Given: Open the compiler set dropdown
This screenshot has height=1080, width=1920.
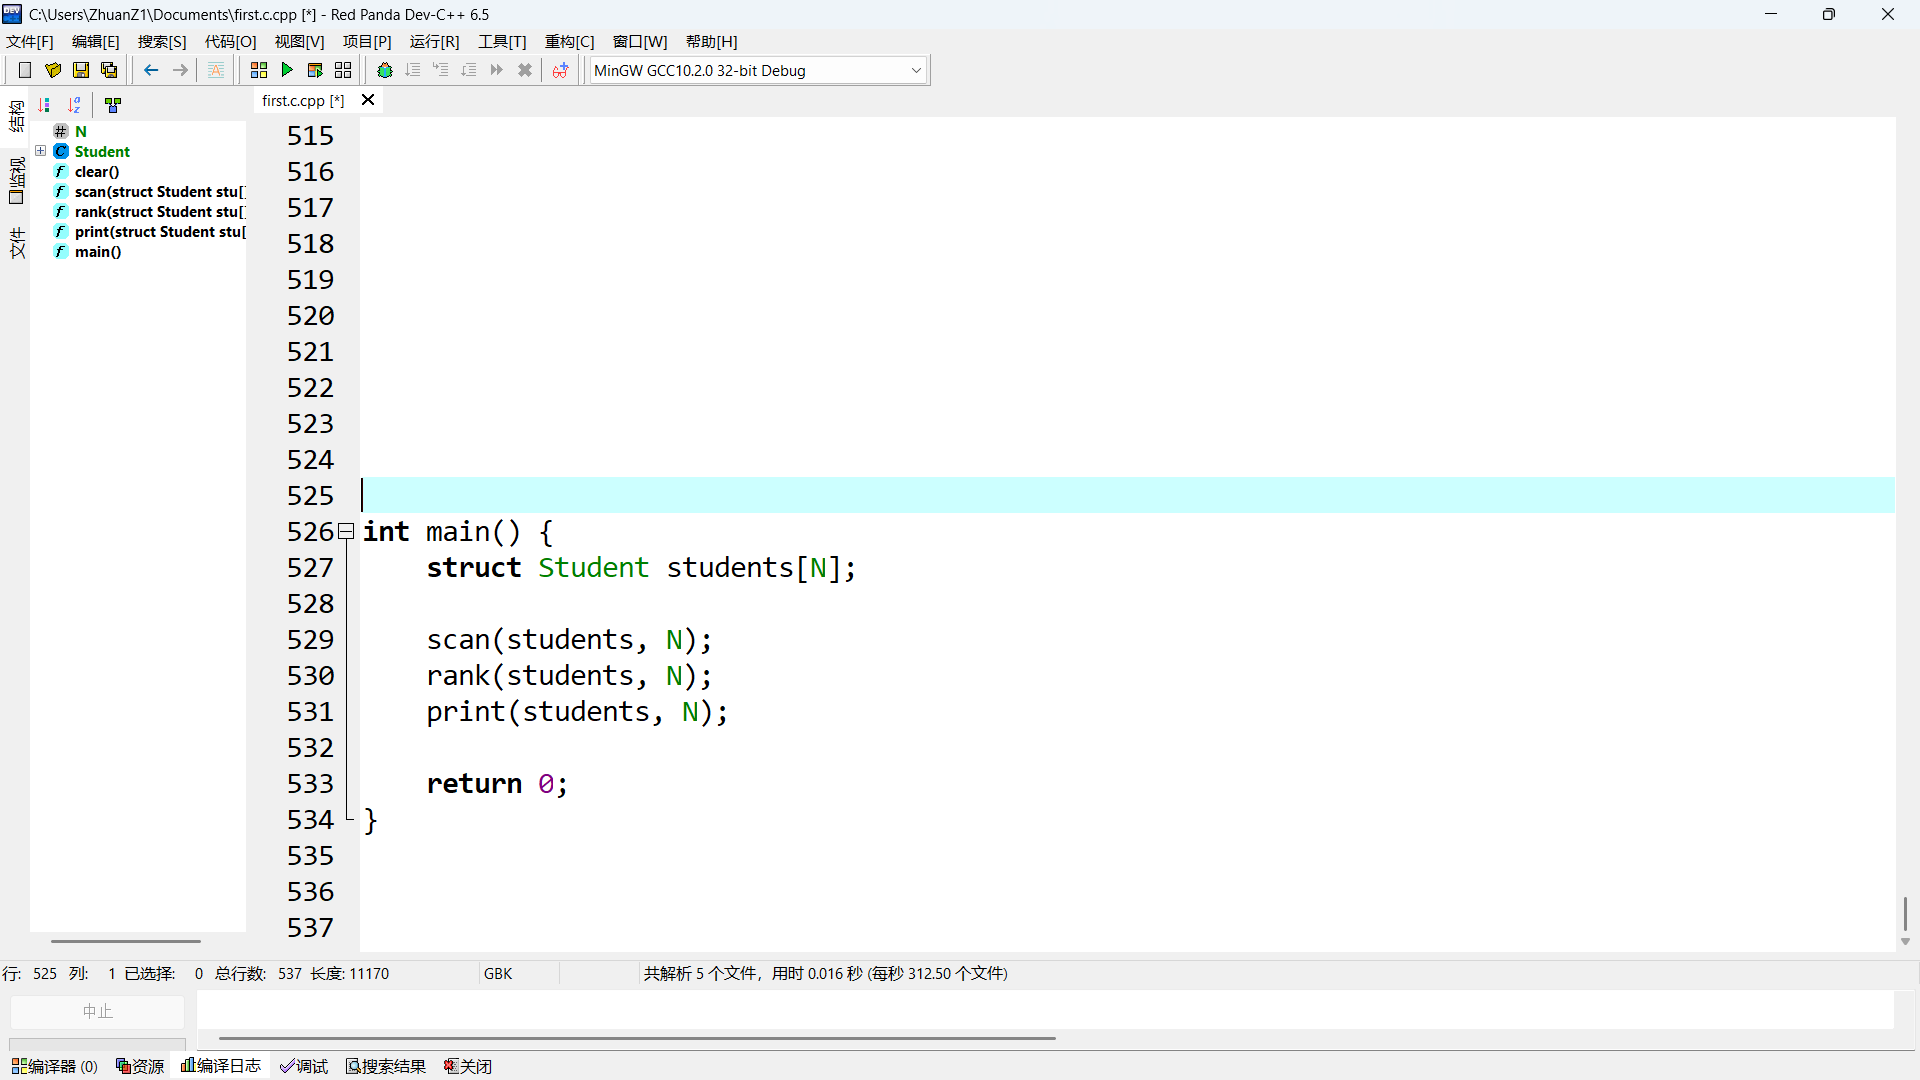Looking at the screenshot, I should (915, 70).
